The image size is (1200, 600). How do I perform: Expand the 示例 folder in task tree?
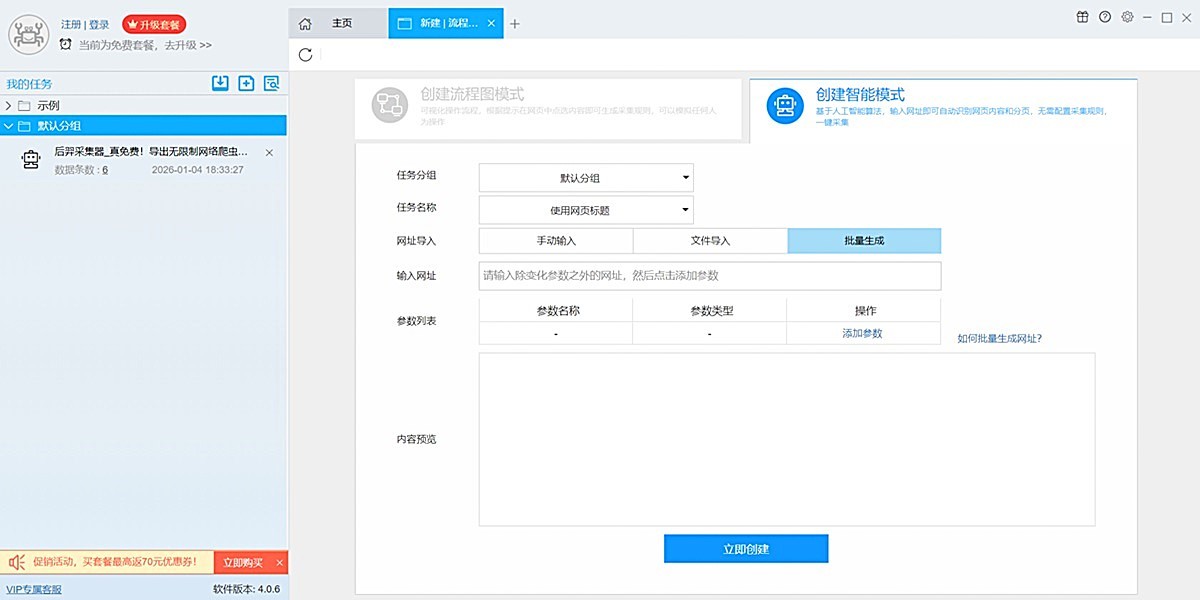pyautogui.click(x=9, y=105)
